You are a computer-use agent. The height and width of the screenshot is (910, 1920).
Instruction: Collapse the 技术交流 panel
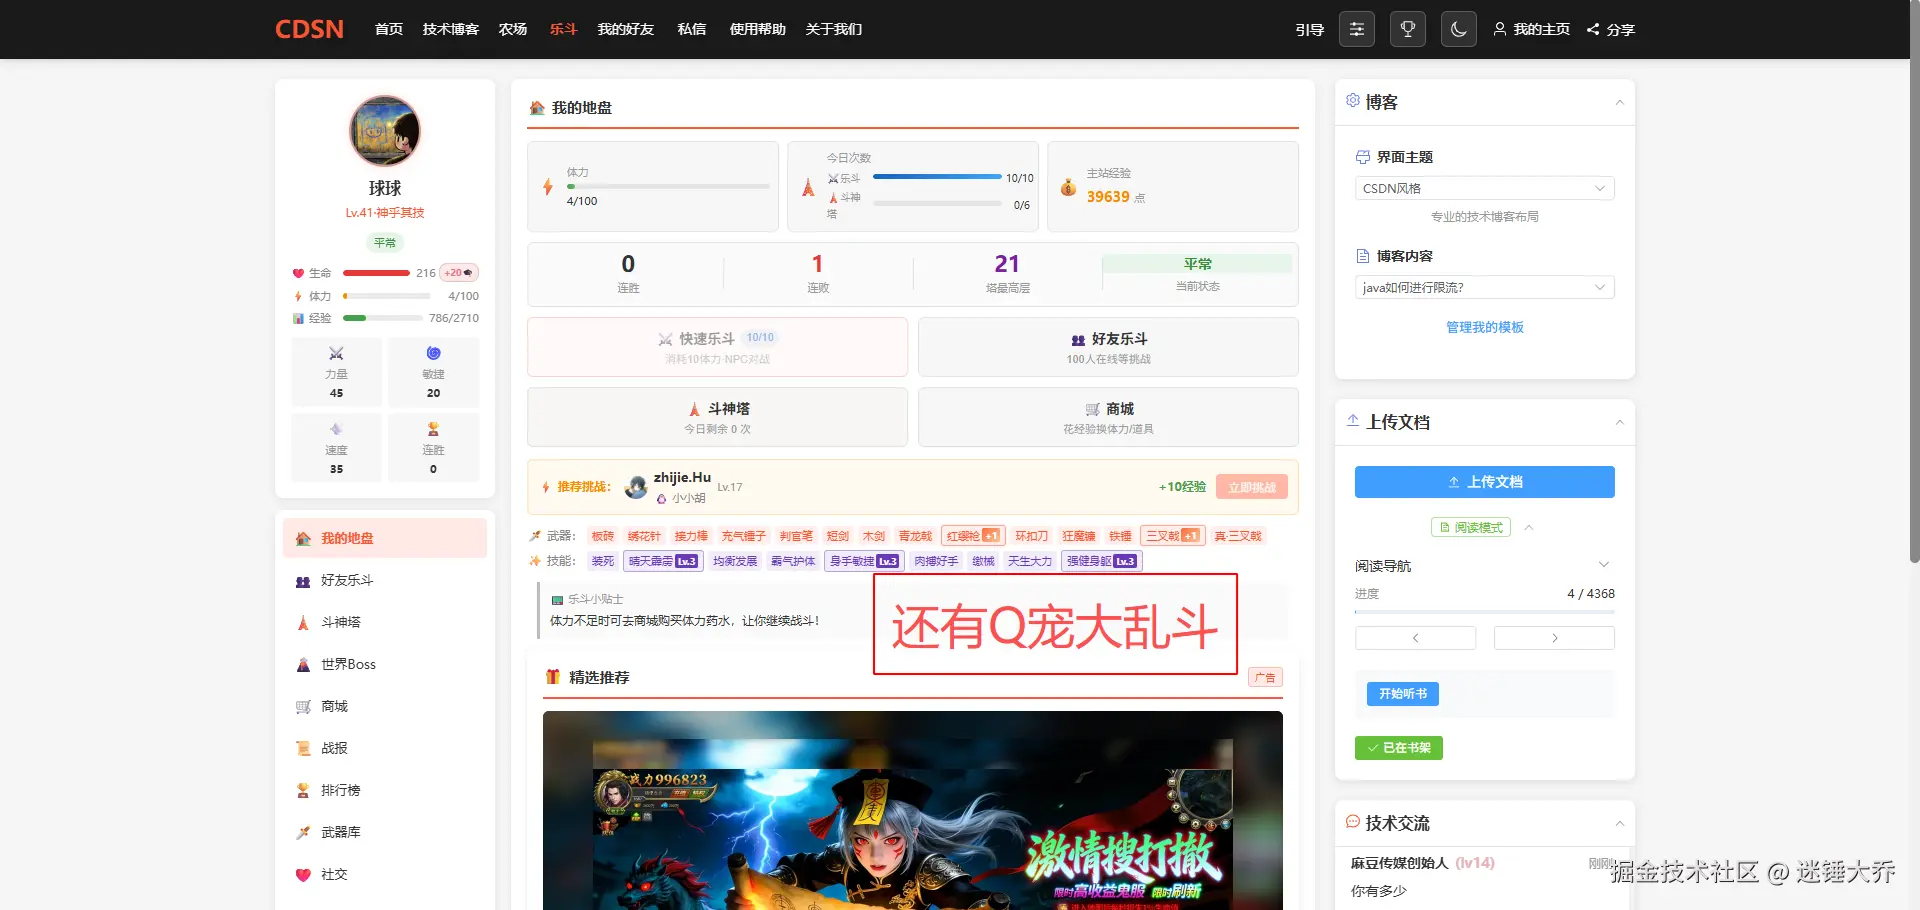pyautogui.click(x=1620, y=823)
